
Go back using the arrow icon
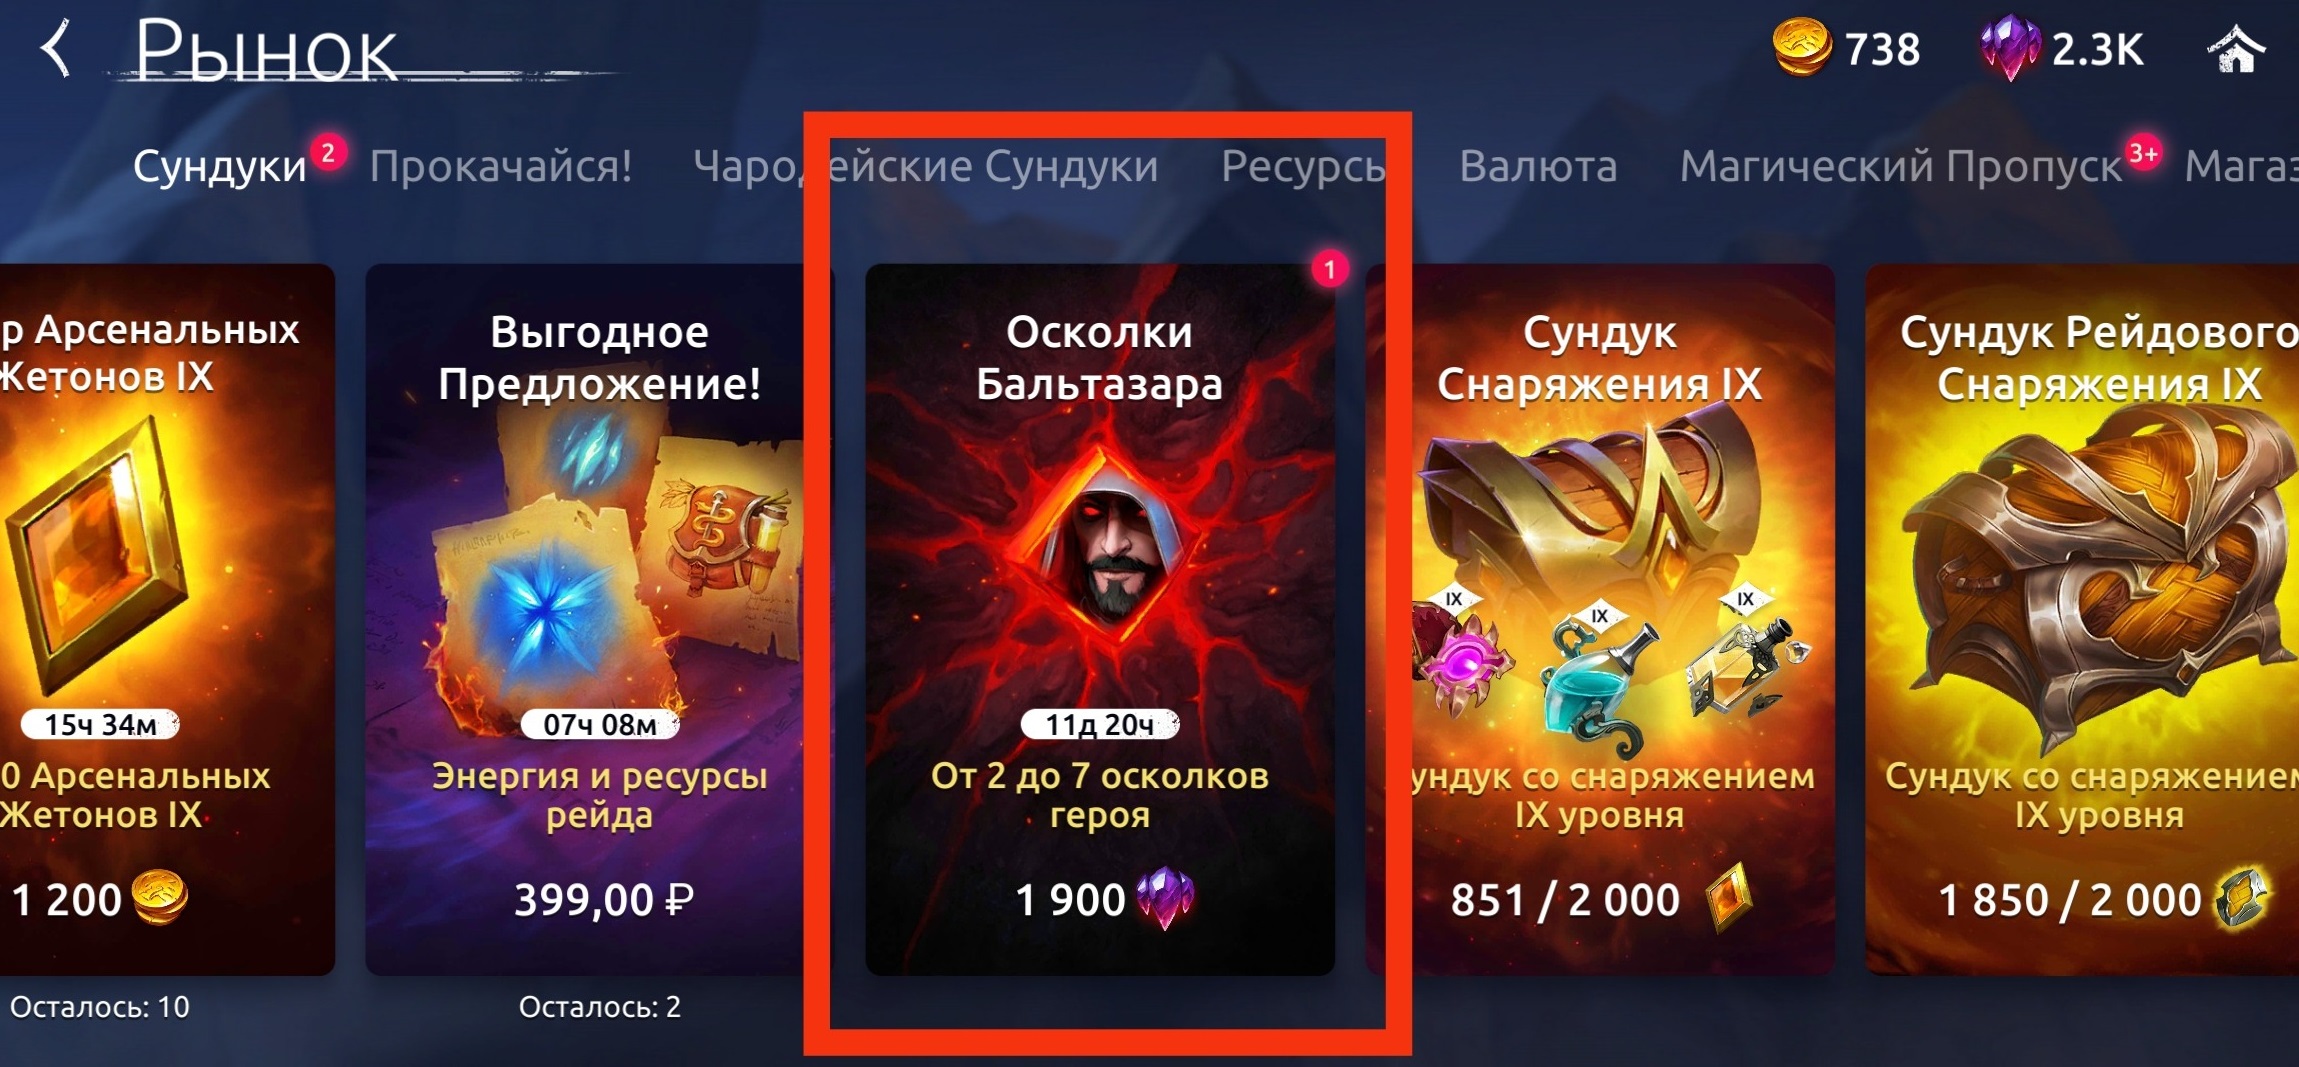click(56, 48)
